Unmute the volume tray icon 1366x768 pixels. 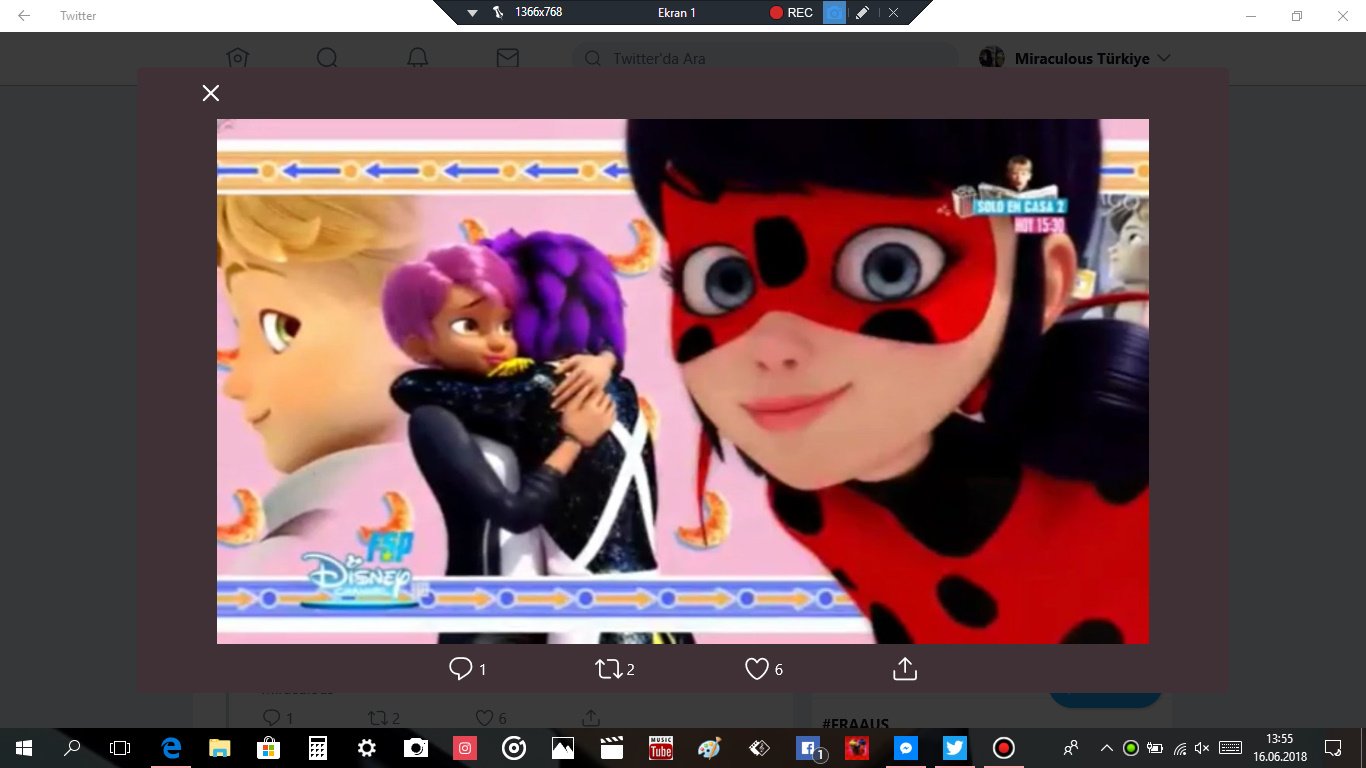(1203, 748)
